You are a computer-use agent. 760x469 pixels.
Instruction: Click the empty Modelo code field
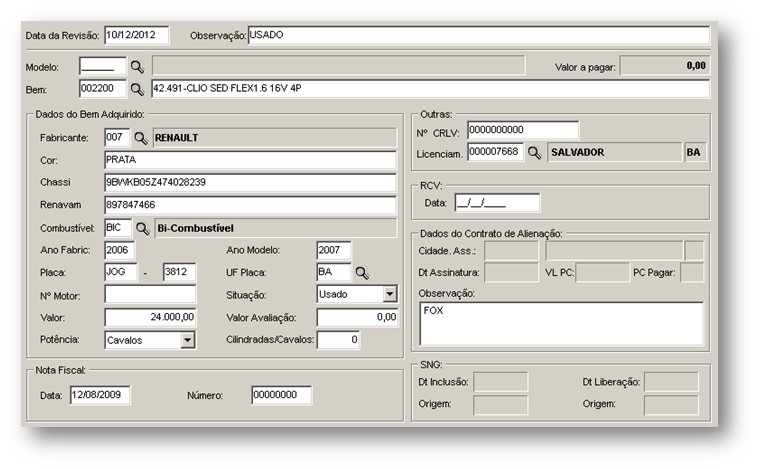pos(102,66)
